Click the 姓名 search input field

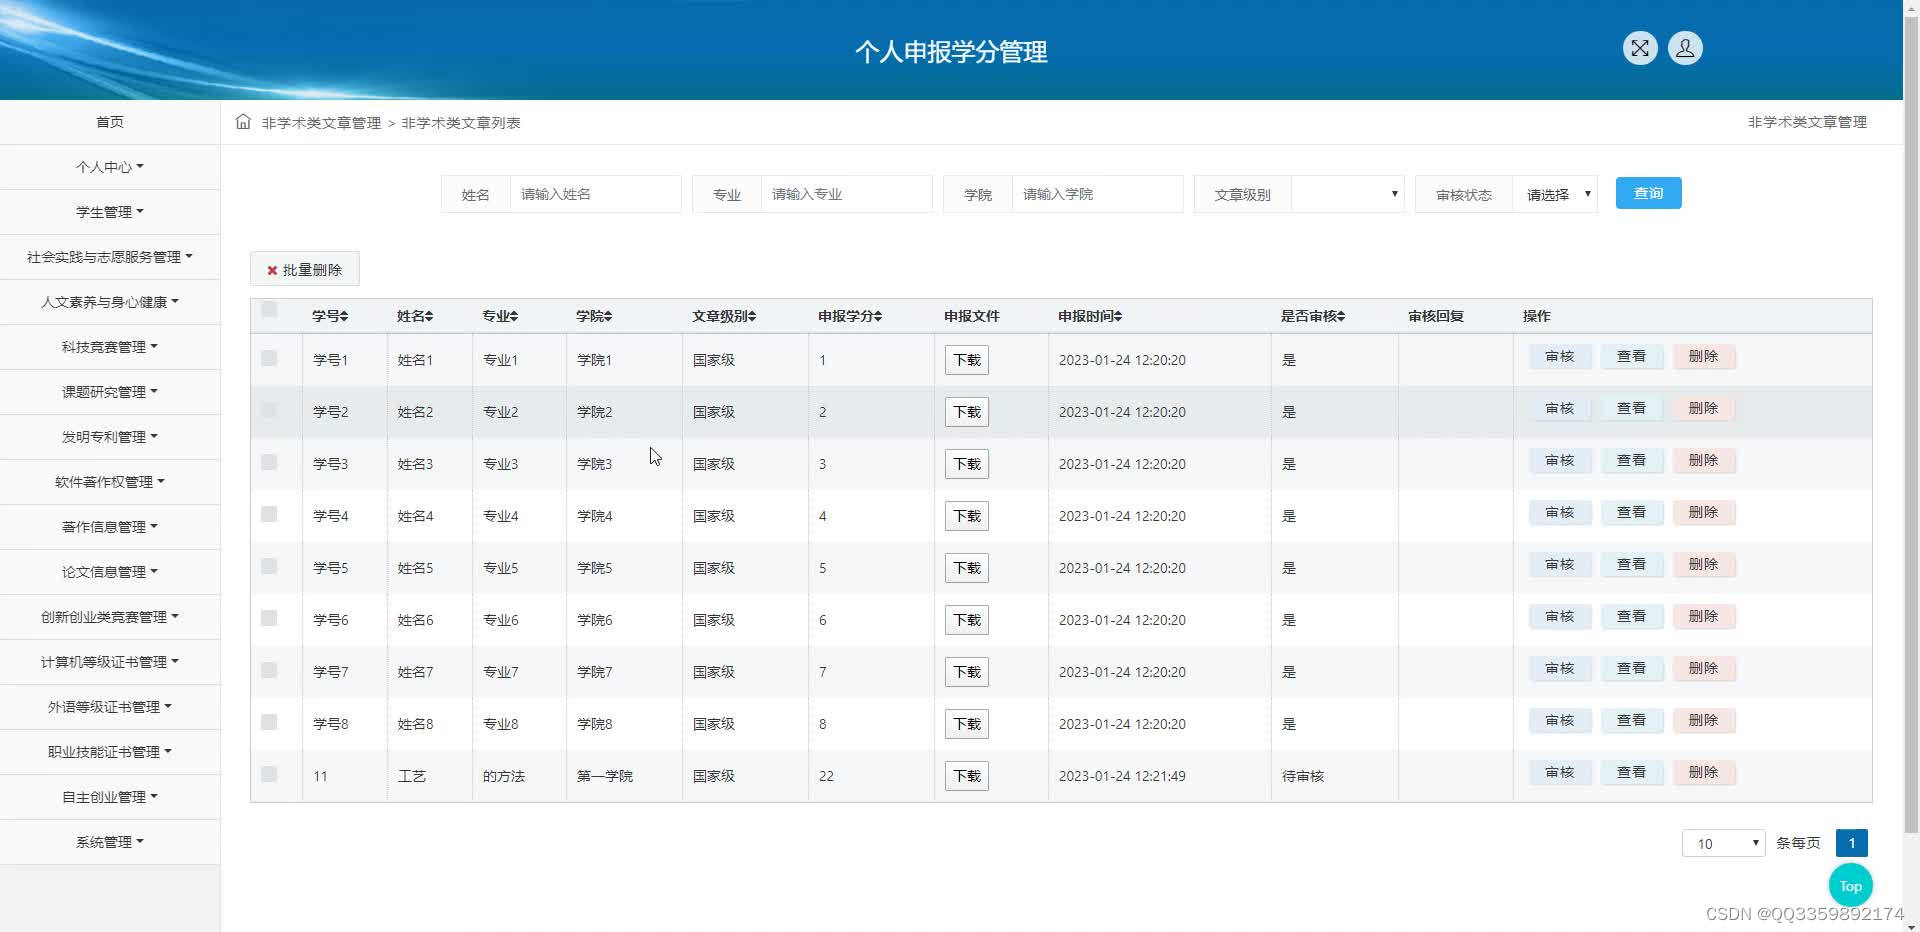(595, 194)
